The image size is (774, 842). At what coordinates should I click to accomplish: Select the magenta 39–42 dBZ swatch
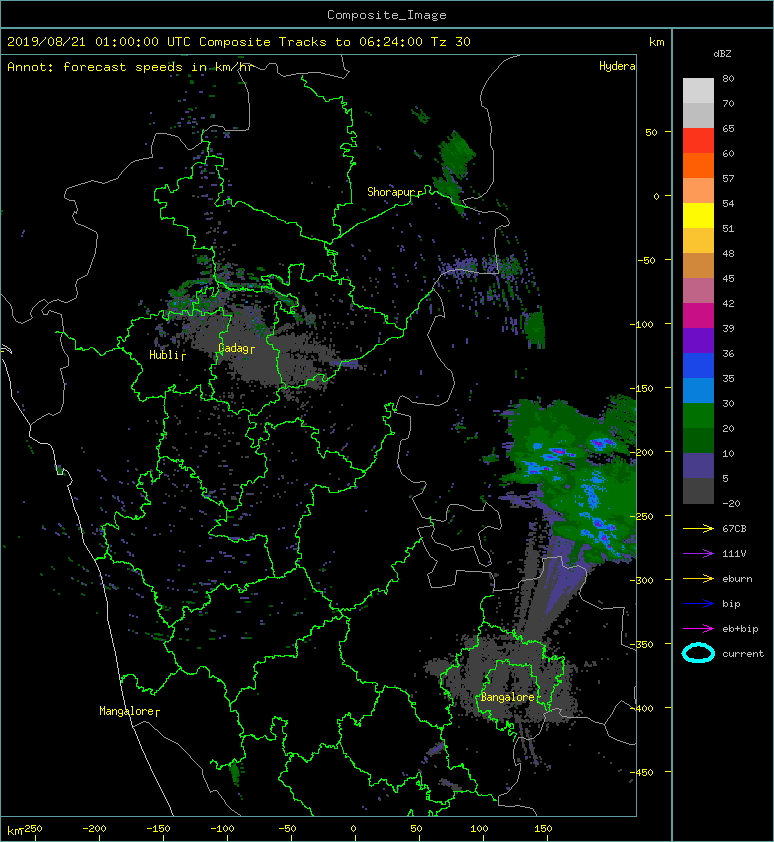(698, 315)
